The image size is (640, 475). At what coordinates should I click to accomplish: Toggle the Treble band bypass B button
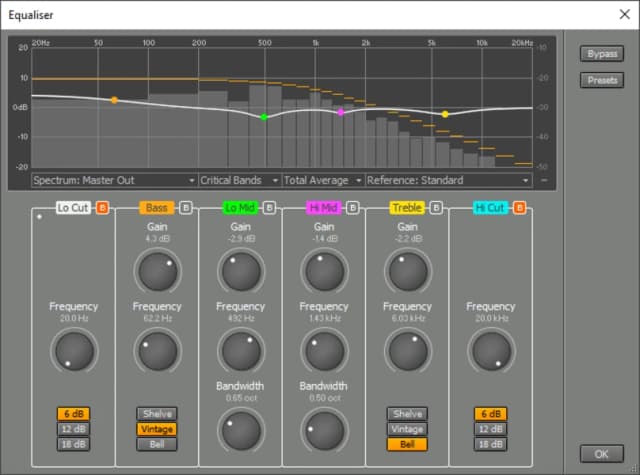click(x=436, y=208)
